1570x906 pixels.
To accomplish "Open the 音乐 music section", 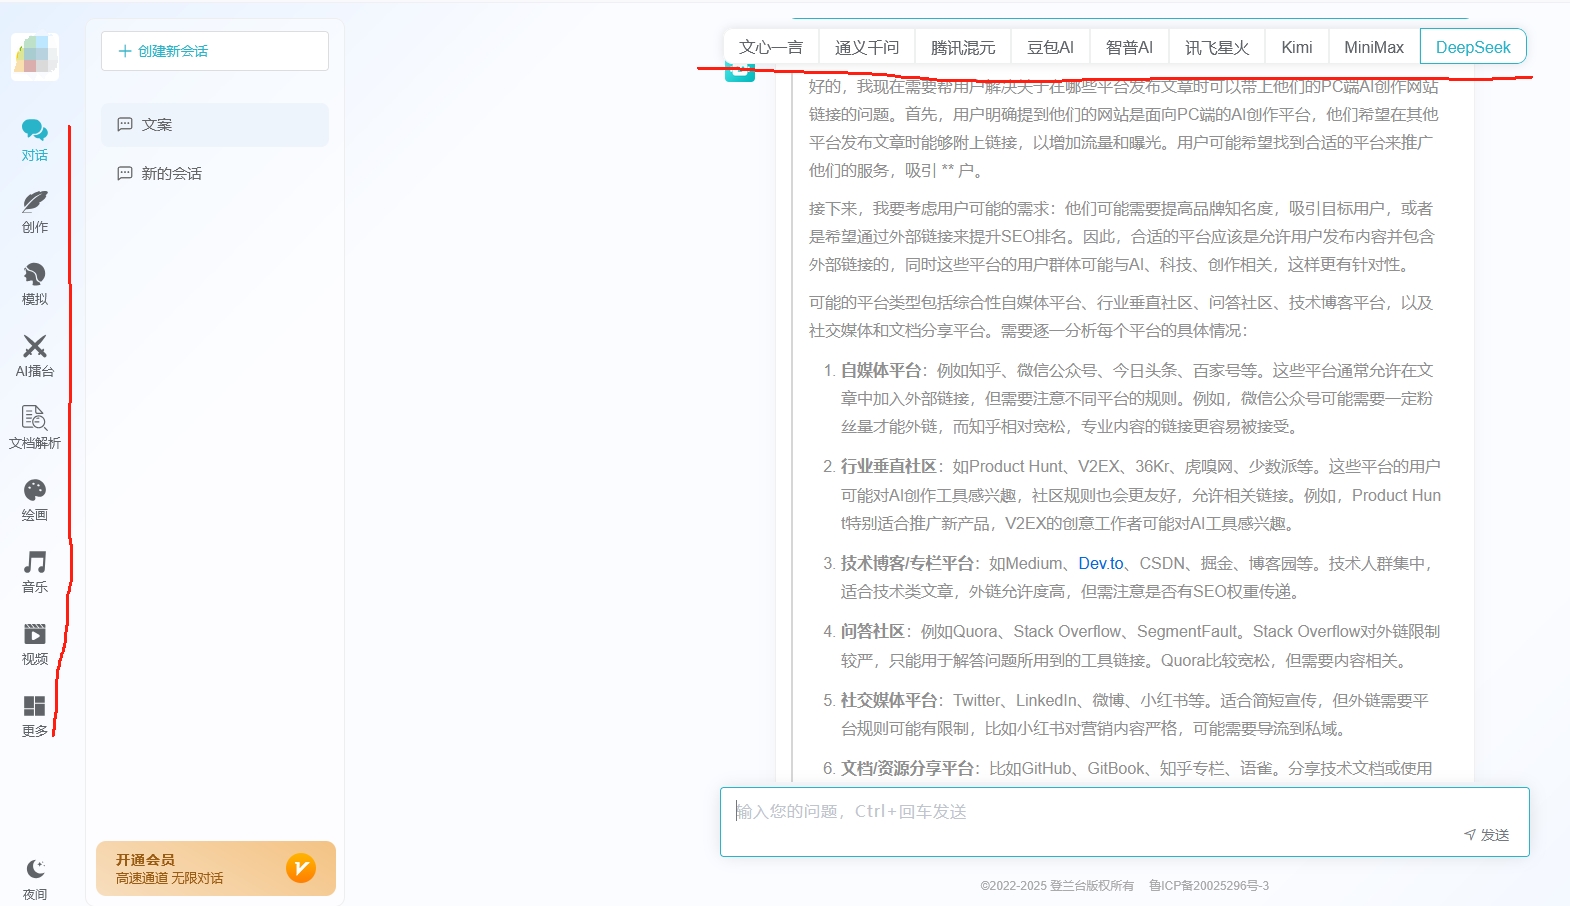I will [35, 572].
